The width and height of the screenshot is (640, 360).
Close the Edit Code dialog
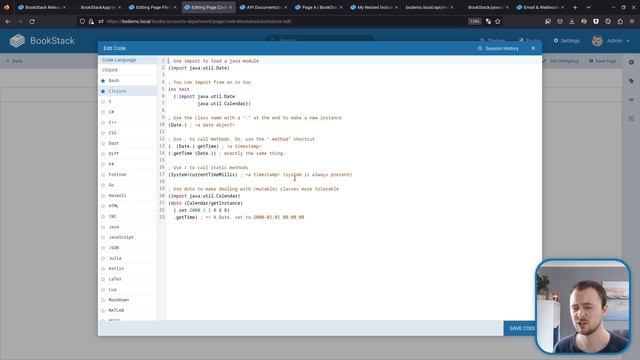pos(533,48)
